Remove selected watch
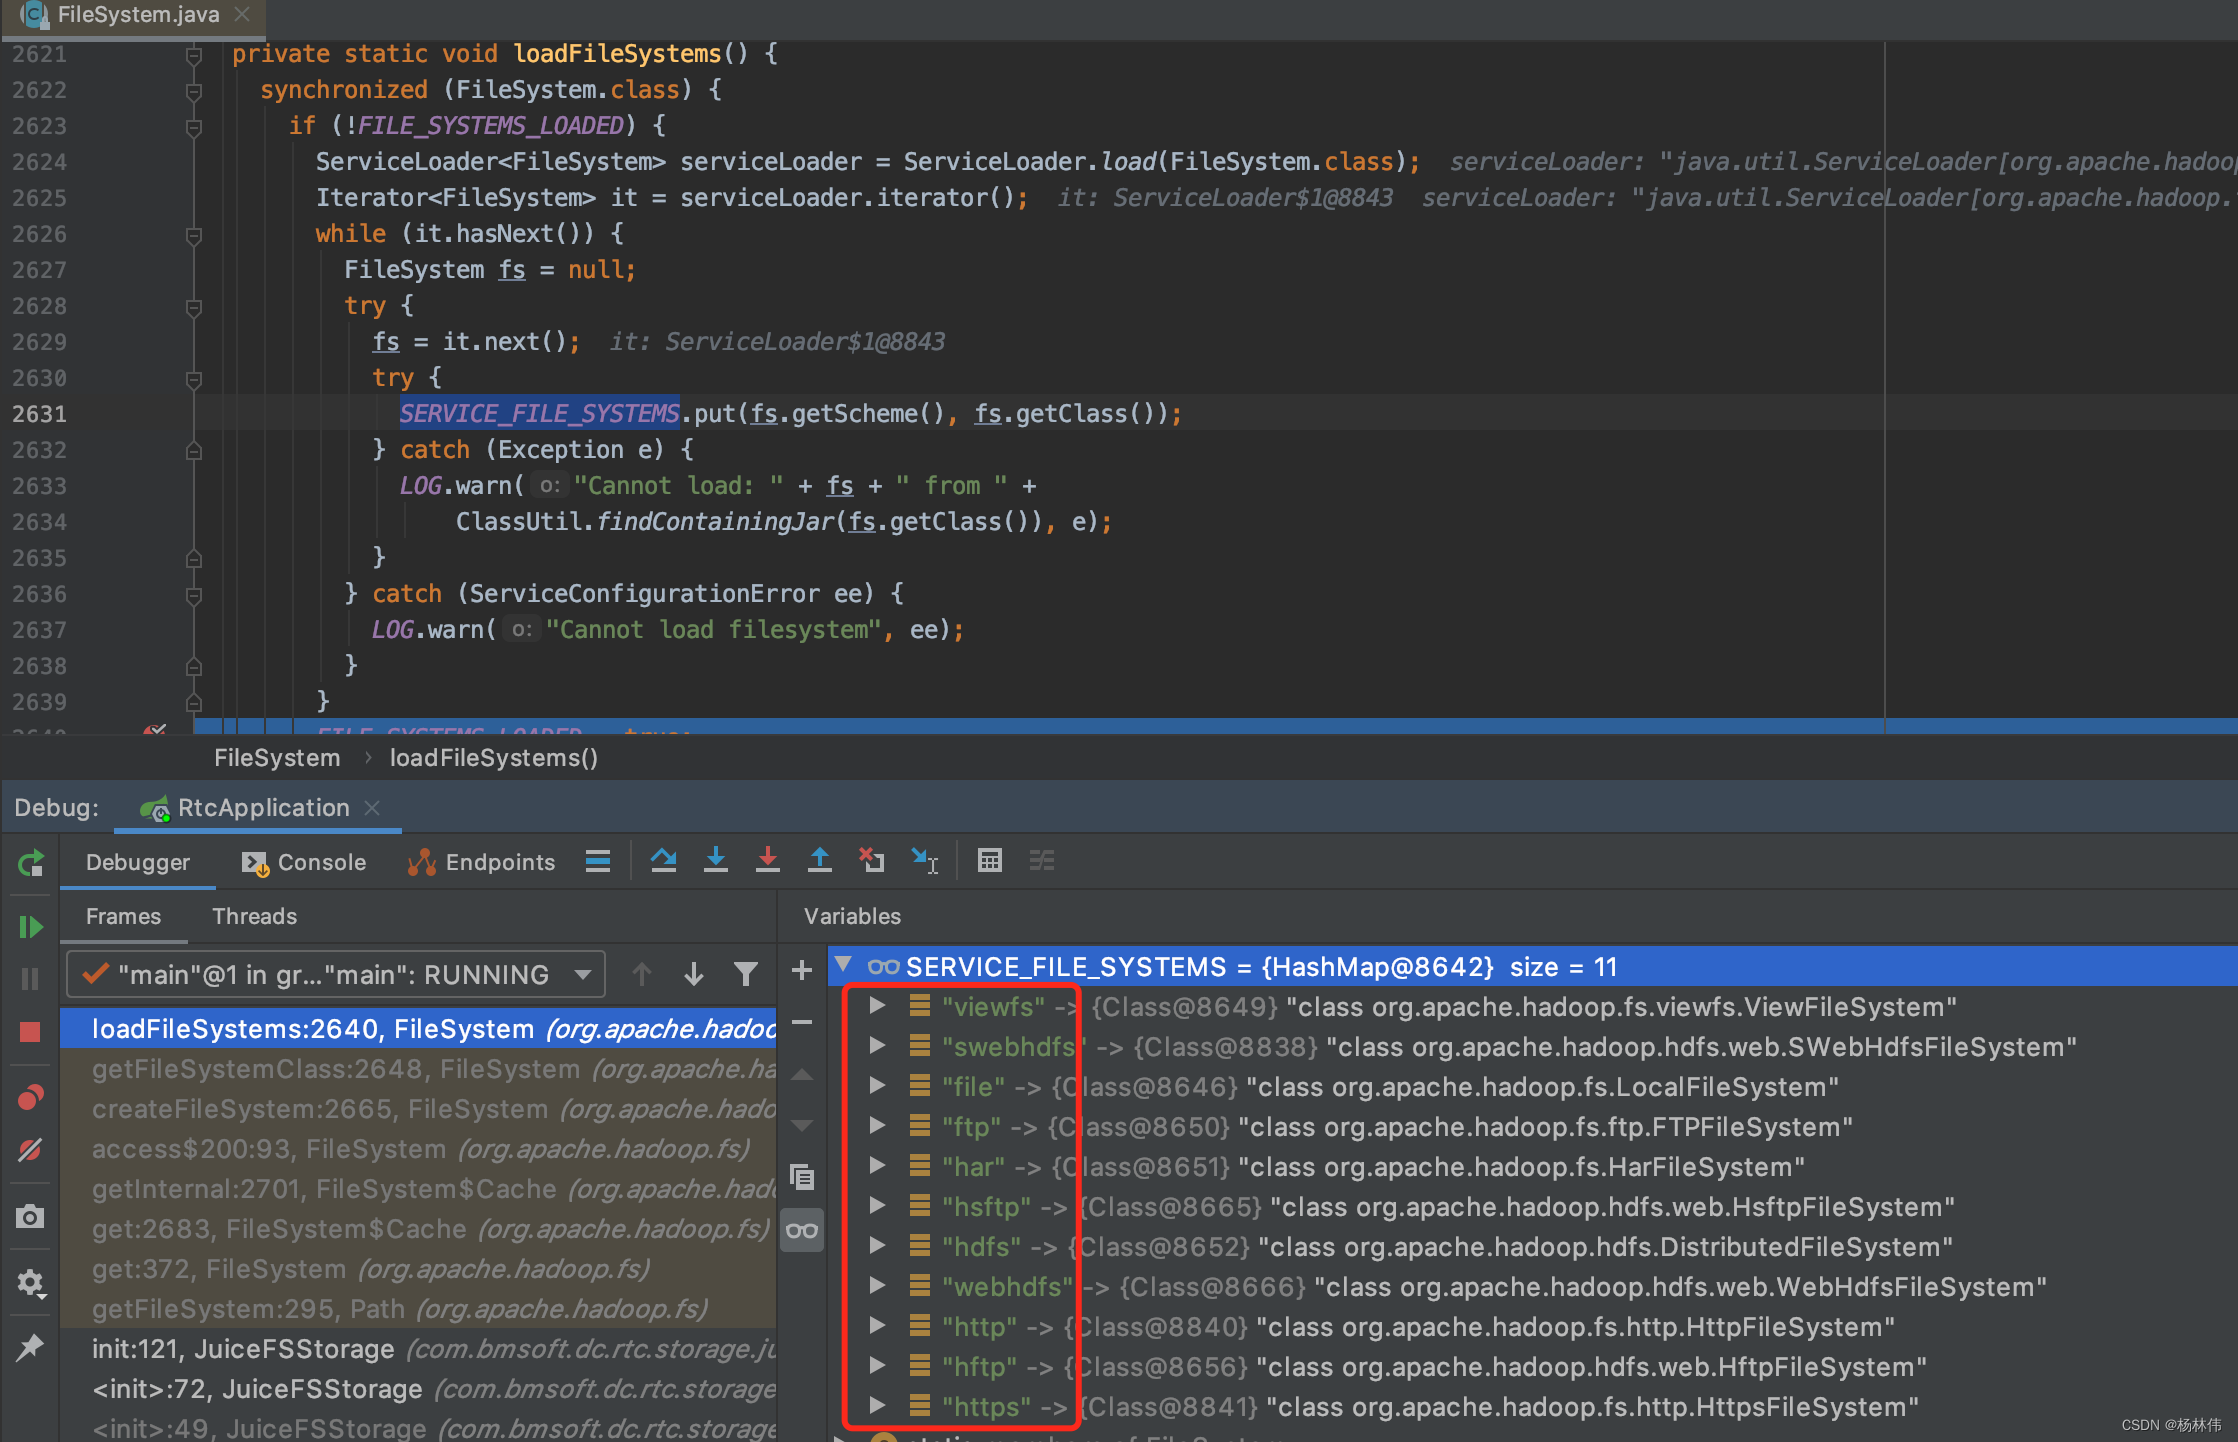2238x1442 pixels. pyautogui.click(x=802, y=1022)
